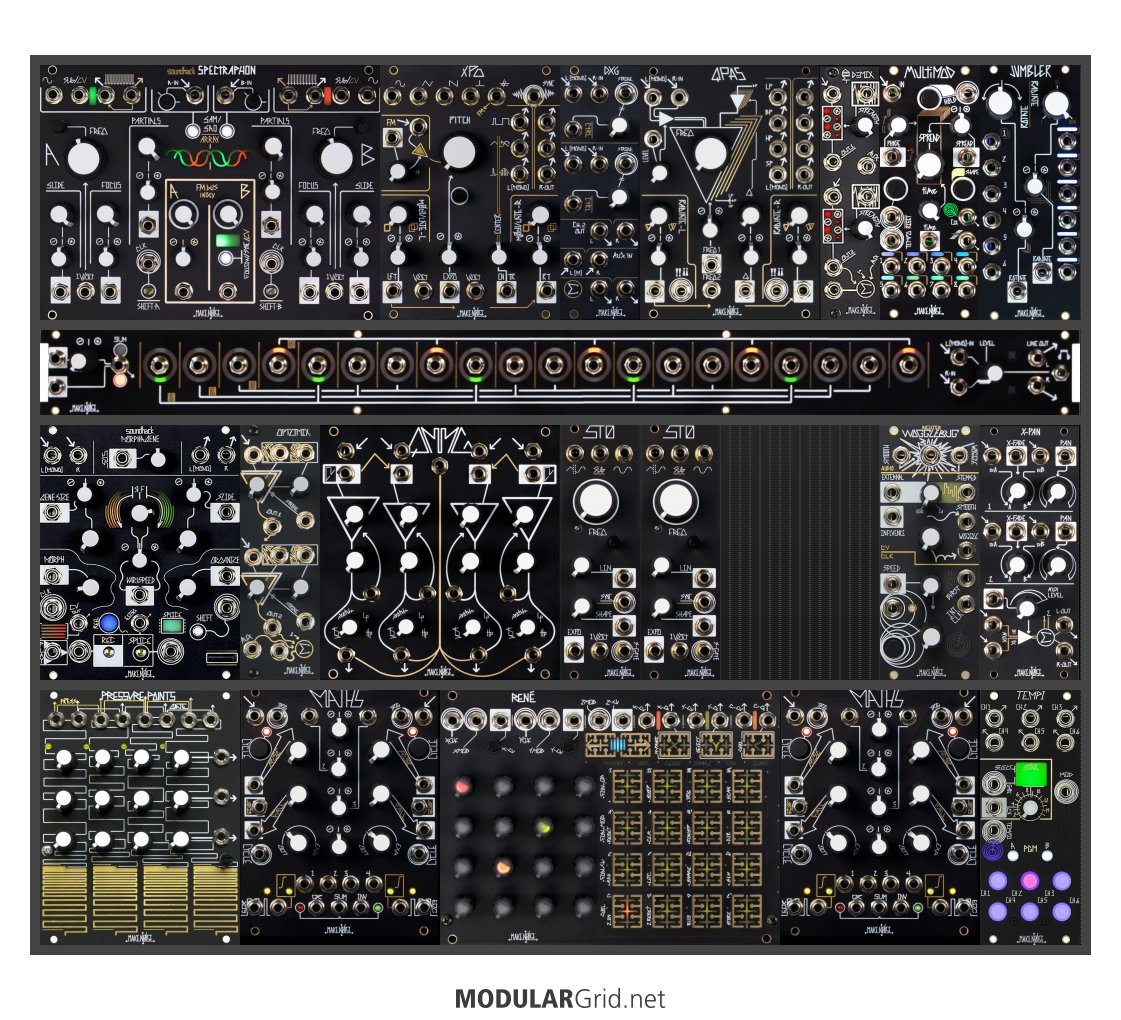Click the blank ribbed filler panel
The width and height of the screenshot is (1121, 1020).
coord(800,552)
